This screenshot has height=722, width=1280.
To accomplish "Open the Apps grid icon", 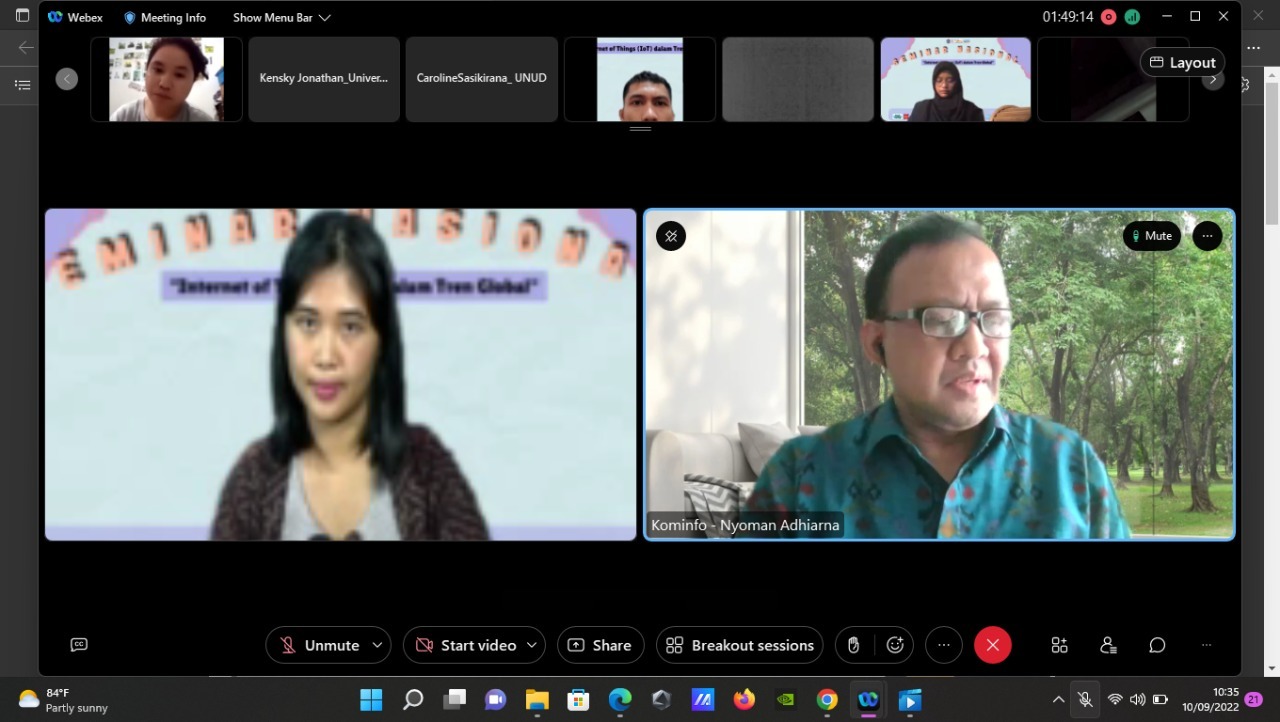I will [1059, 645].
